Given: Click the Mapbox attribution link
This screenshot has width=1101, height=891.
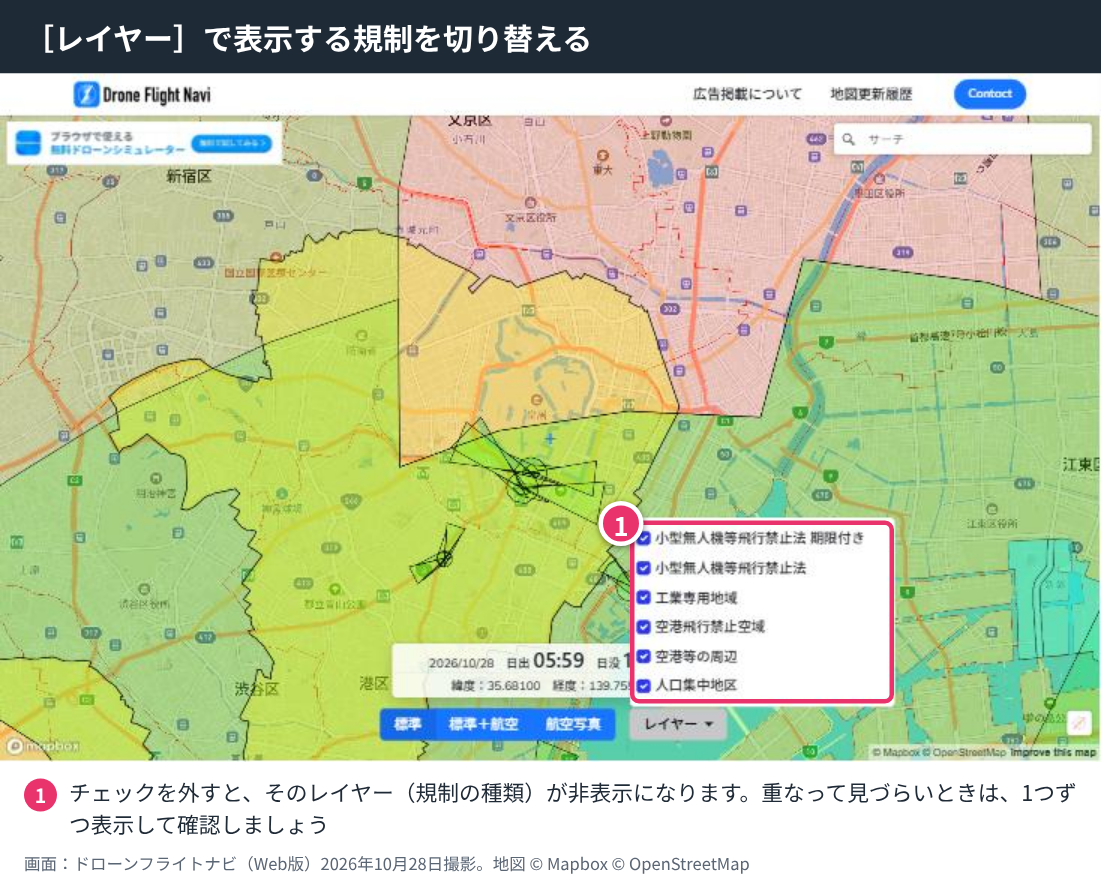Looking at the screenshot, I should pyautogui.click(x=895, y=752).
